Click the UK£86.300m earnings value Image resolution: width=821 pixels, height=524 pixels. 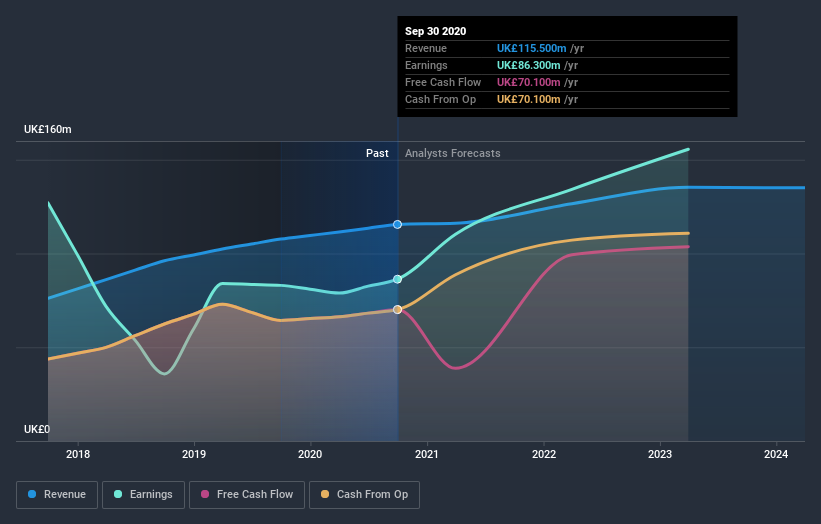(x=528, y=65)
